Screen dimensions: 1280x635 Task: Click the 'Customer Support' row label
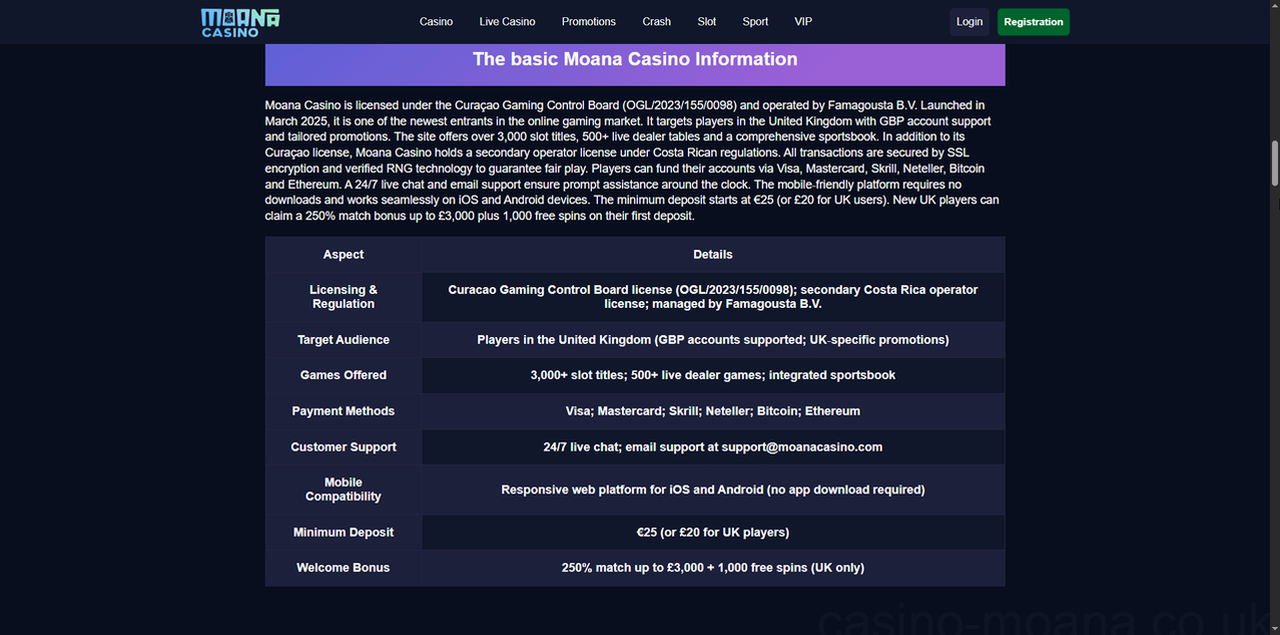343,447
